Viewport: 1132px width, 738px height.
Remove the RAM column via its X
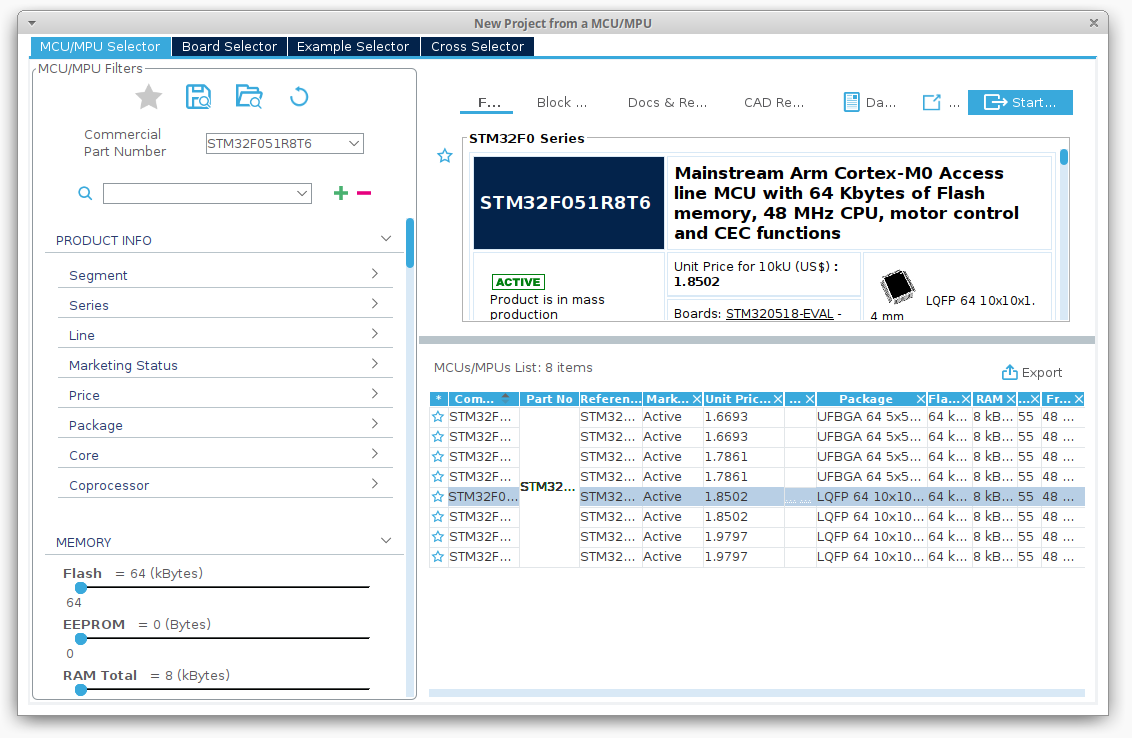coord(1011,399)
